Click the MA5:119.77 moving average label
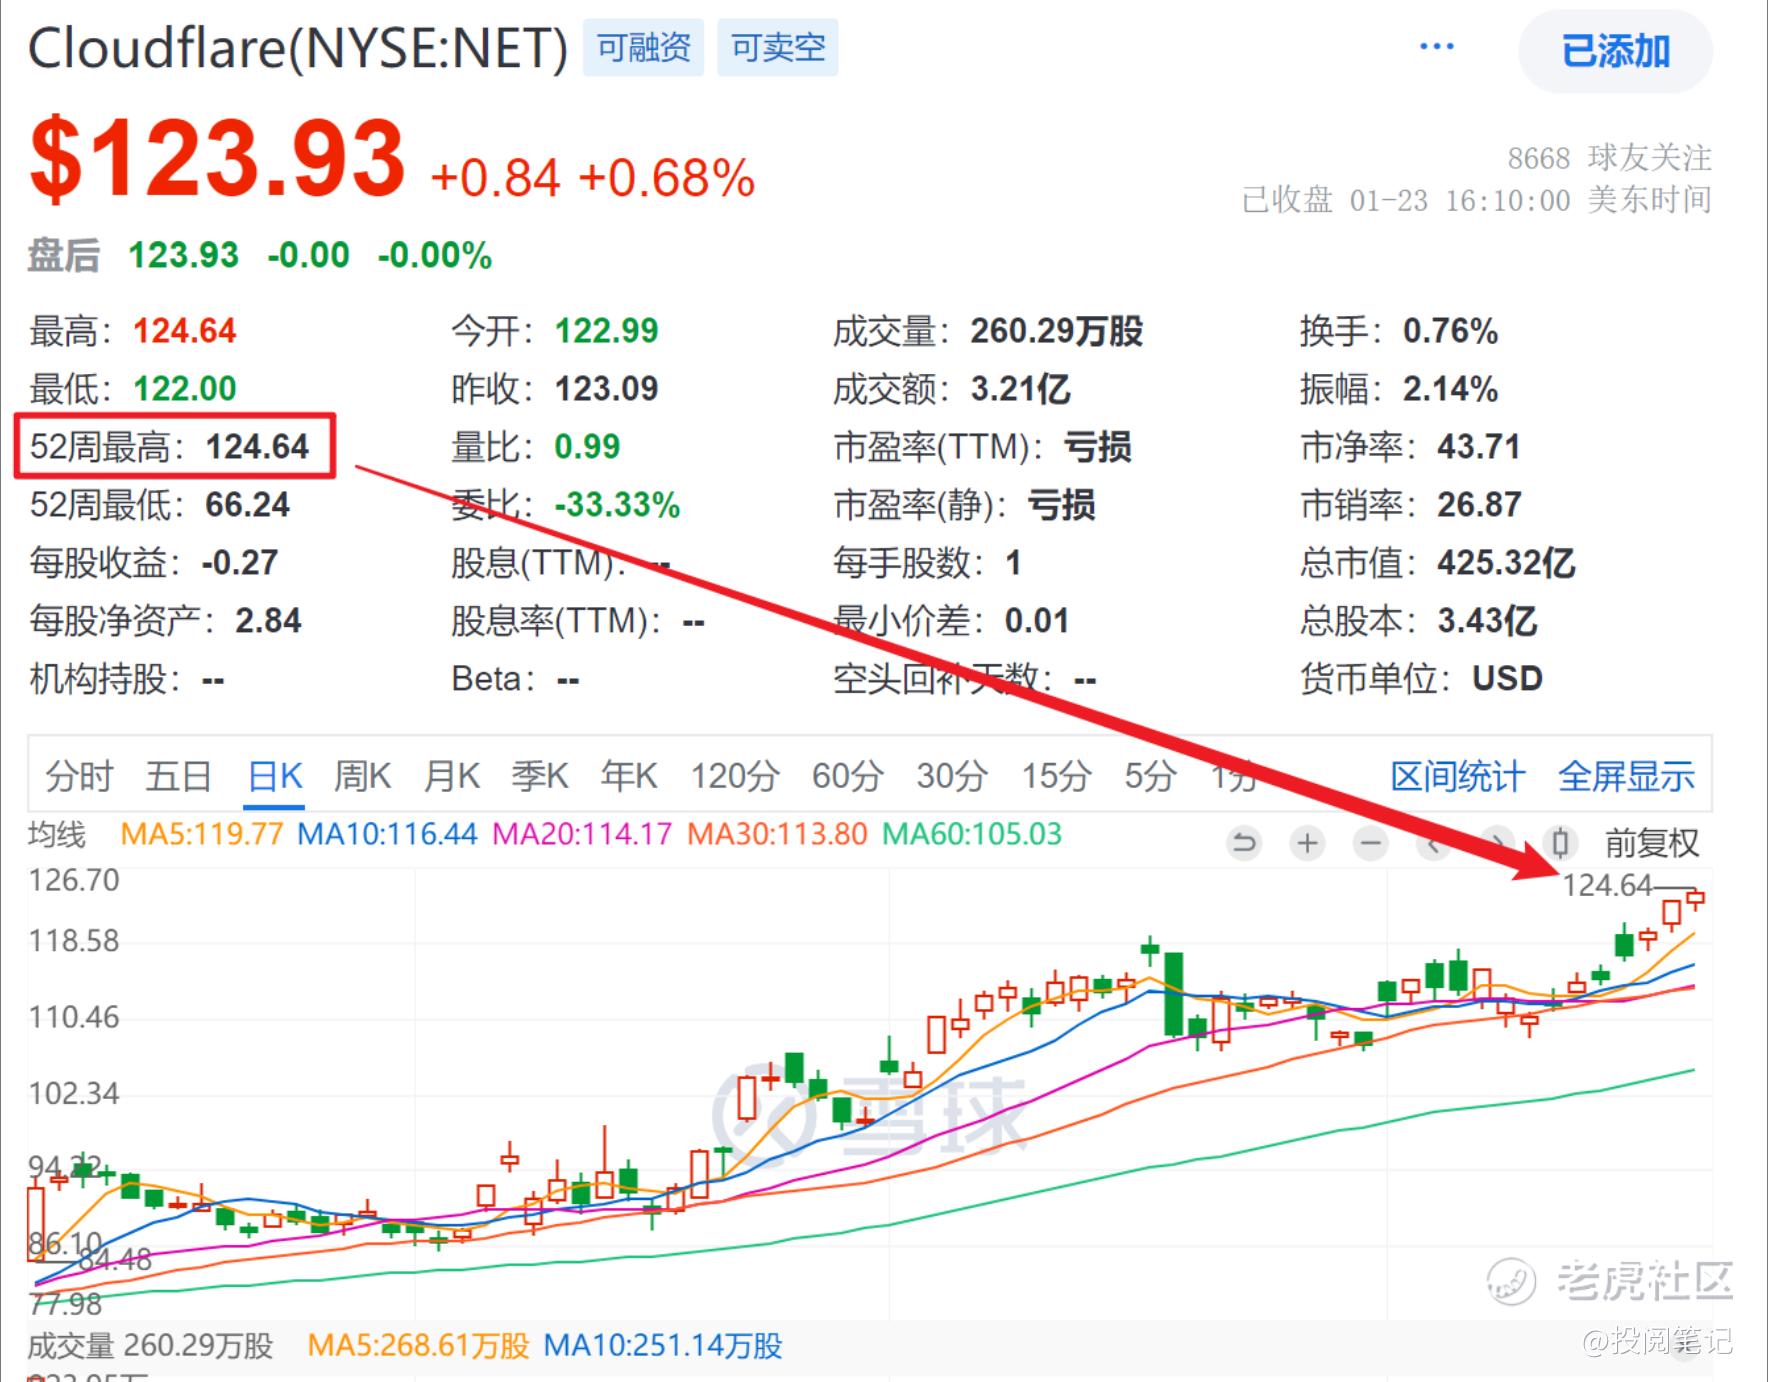1768x1382 pixels. tap(202, 834)
